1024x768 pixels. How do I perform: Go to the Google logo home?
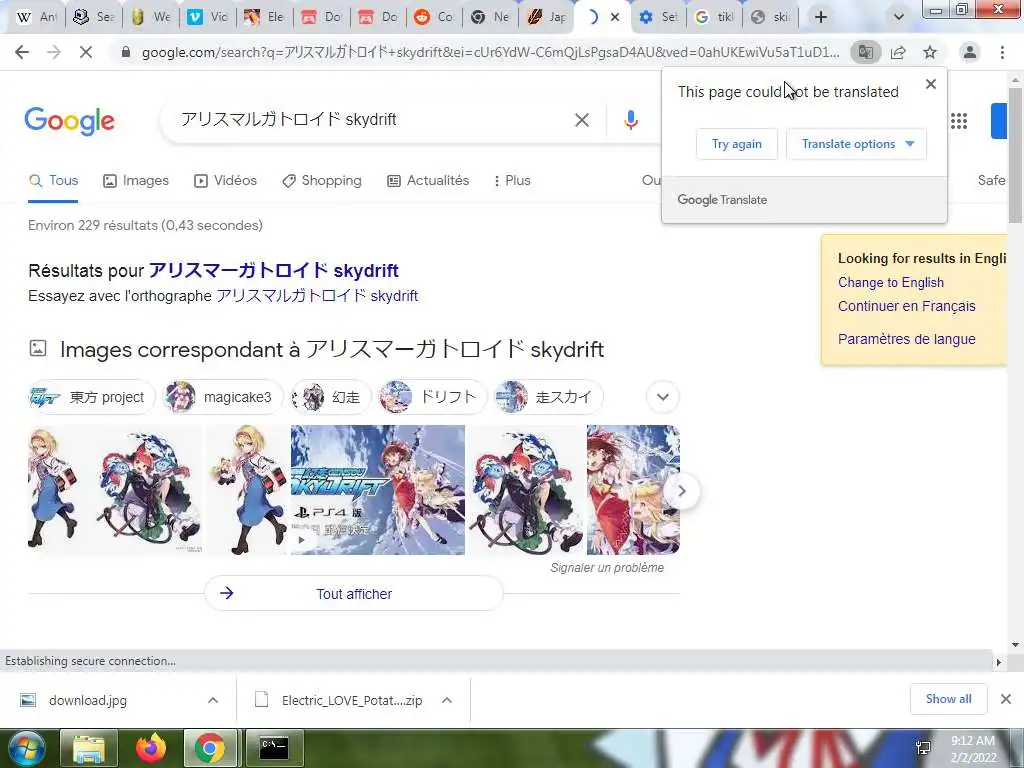pyautogui.click(x=69, y=121)
